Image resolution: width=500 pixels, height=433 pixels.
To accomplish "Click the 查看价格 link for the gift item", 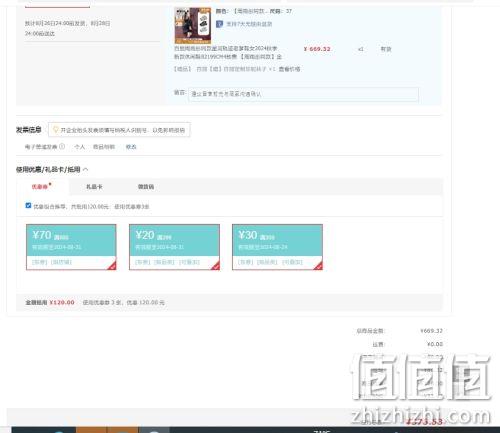I will (x=289, y=69).
